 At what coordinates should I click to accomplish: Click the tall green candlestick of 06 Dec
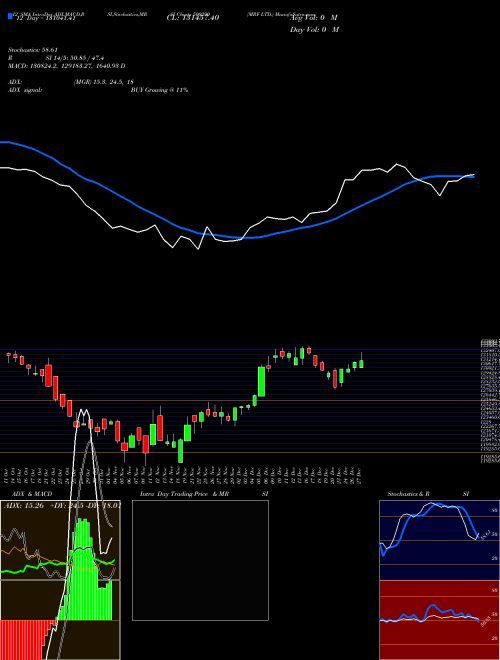(x=261, y=382)
